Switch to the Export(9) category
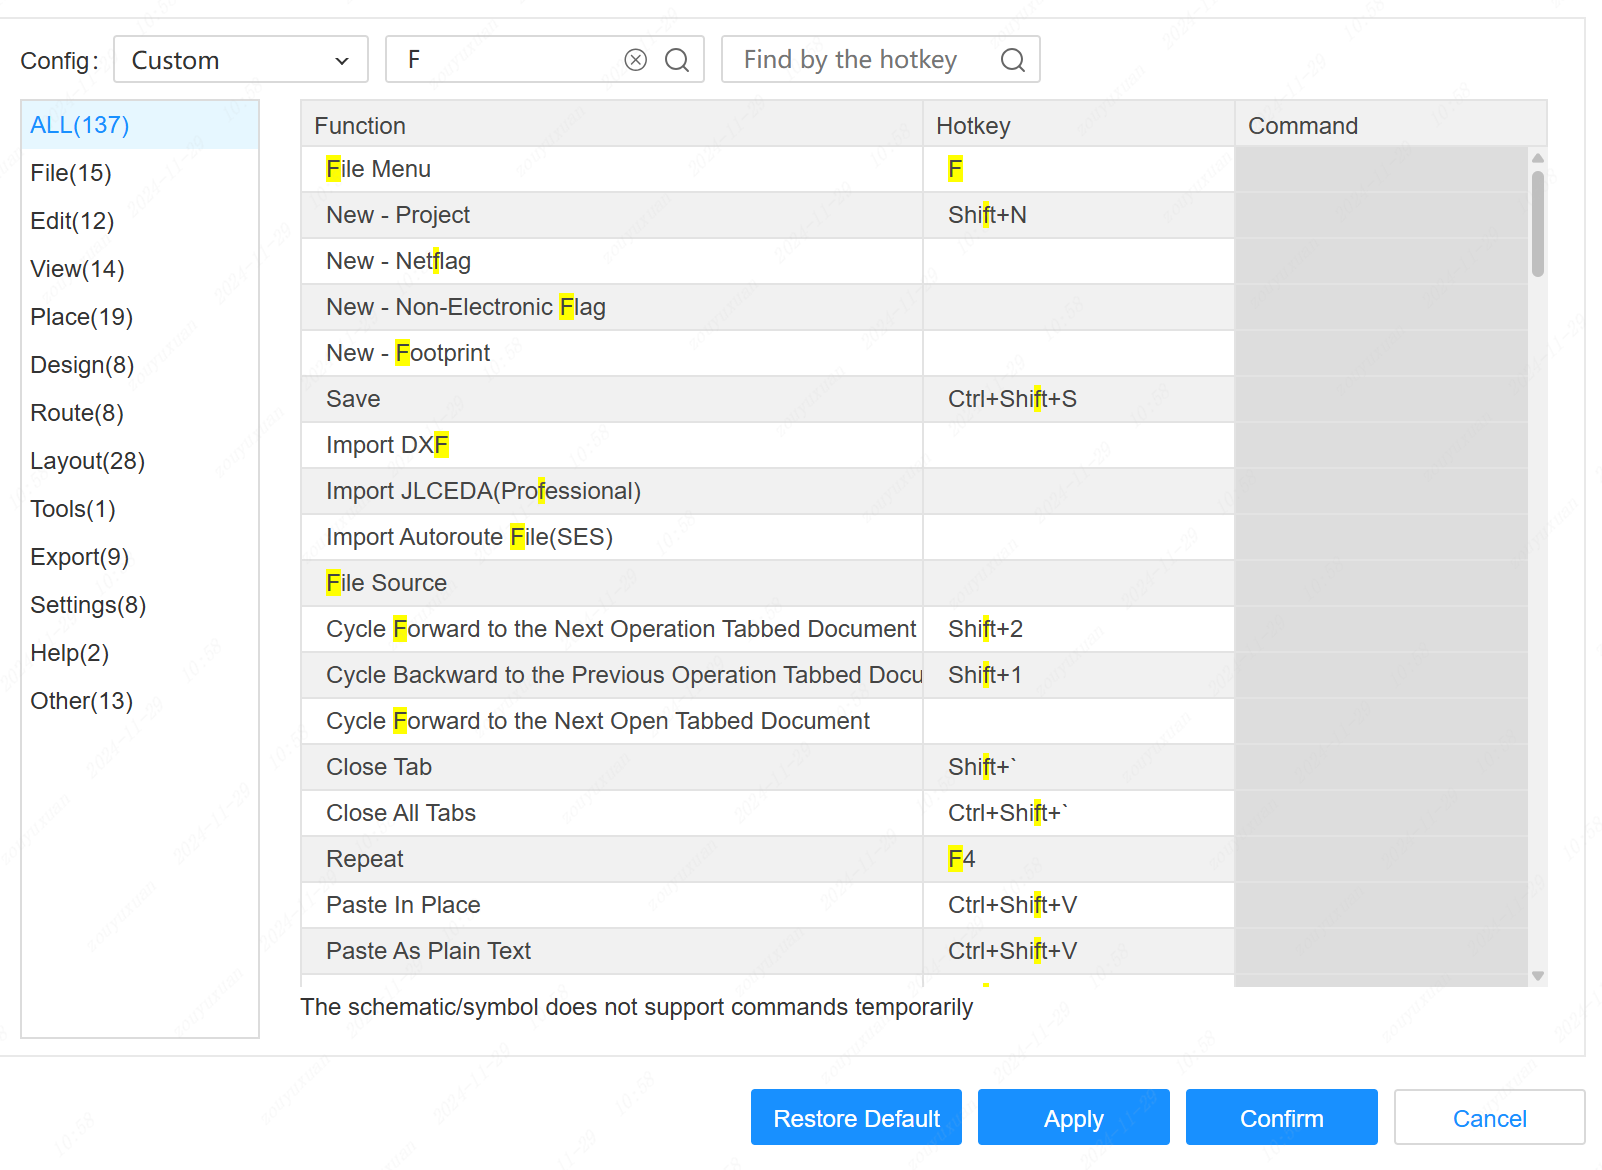Screen dimensions: 1602x1170 coord(80,557)
